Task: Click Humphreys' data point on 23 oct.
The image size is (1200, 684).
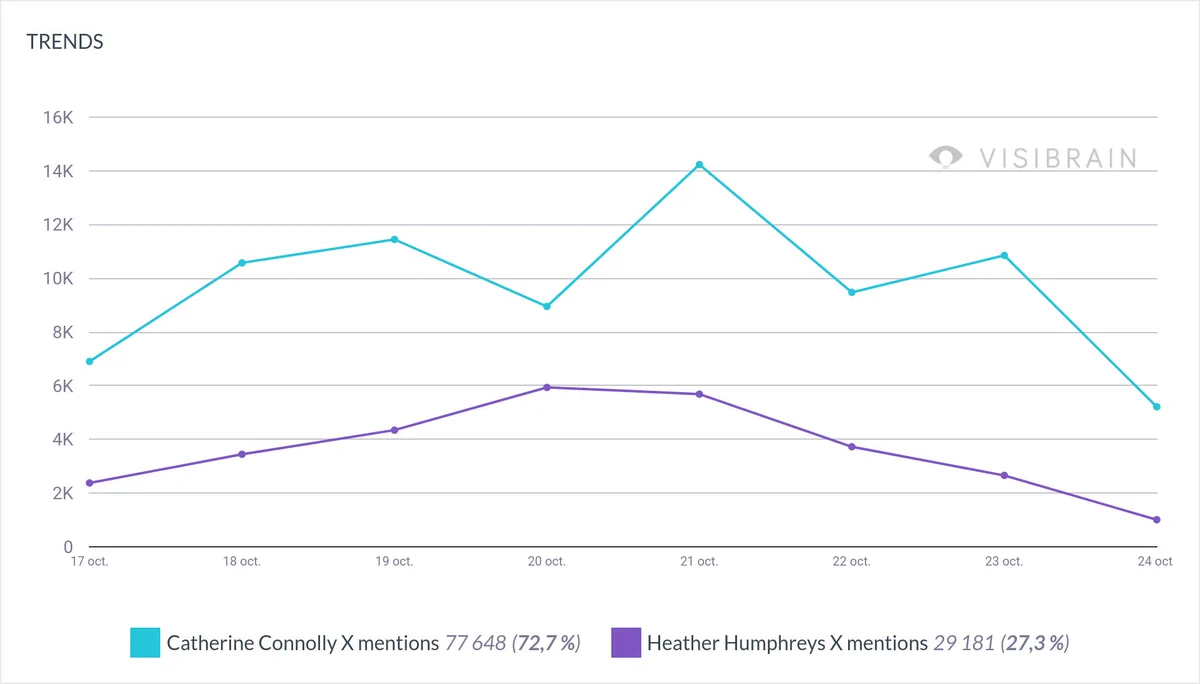Action: [x=1004, y=475]
